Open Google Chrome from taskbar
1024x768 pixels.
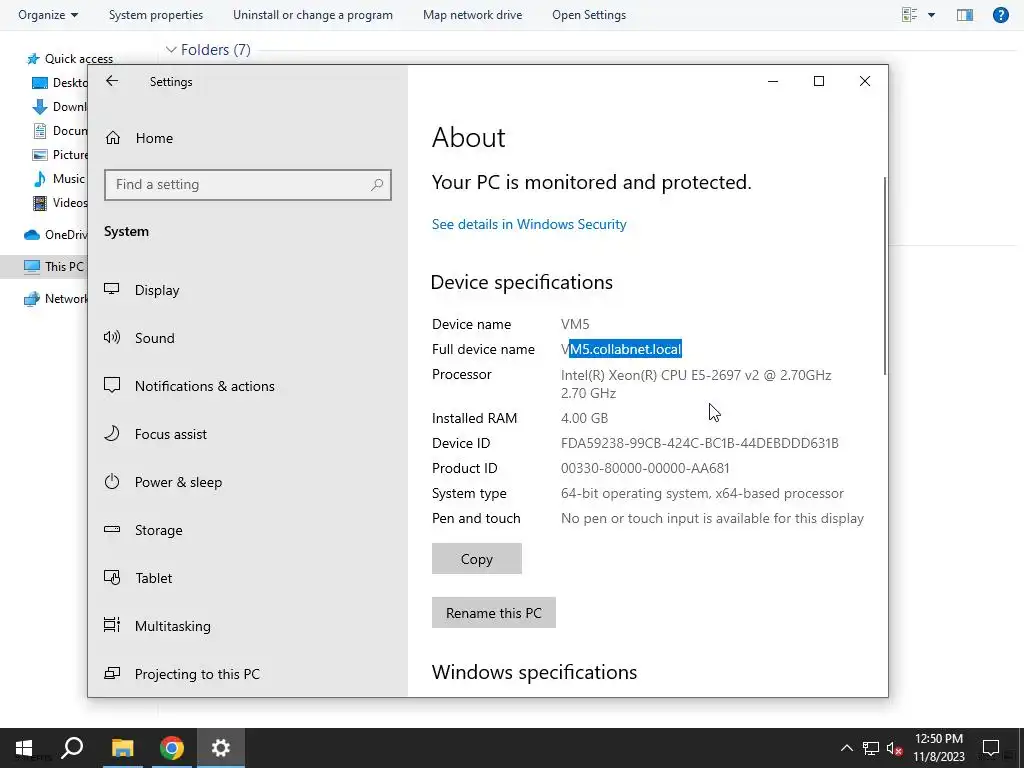click(x=172, y=748)
